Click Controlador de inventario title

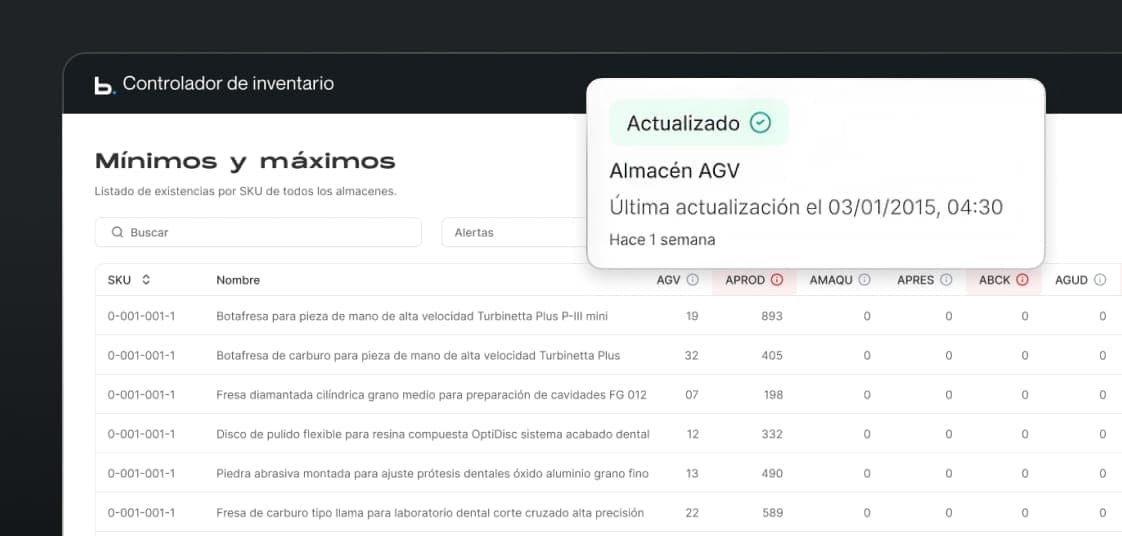click(228, 83)
